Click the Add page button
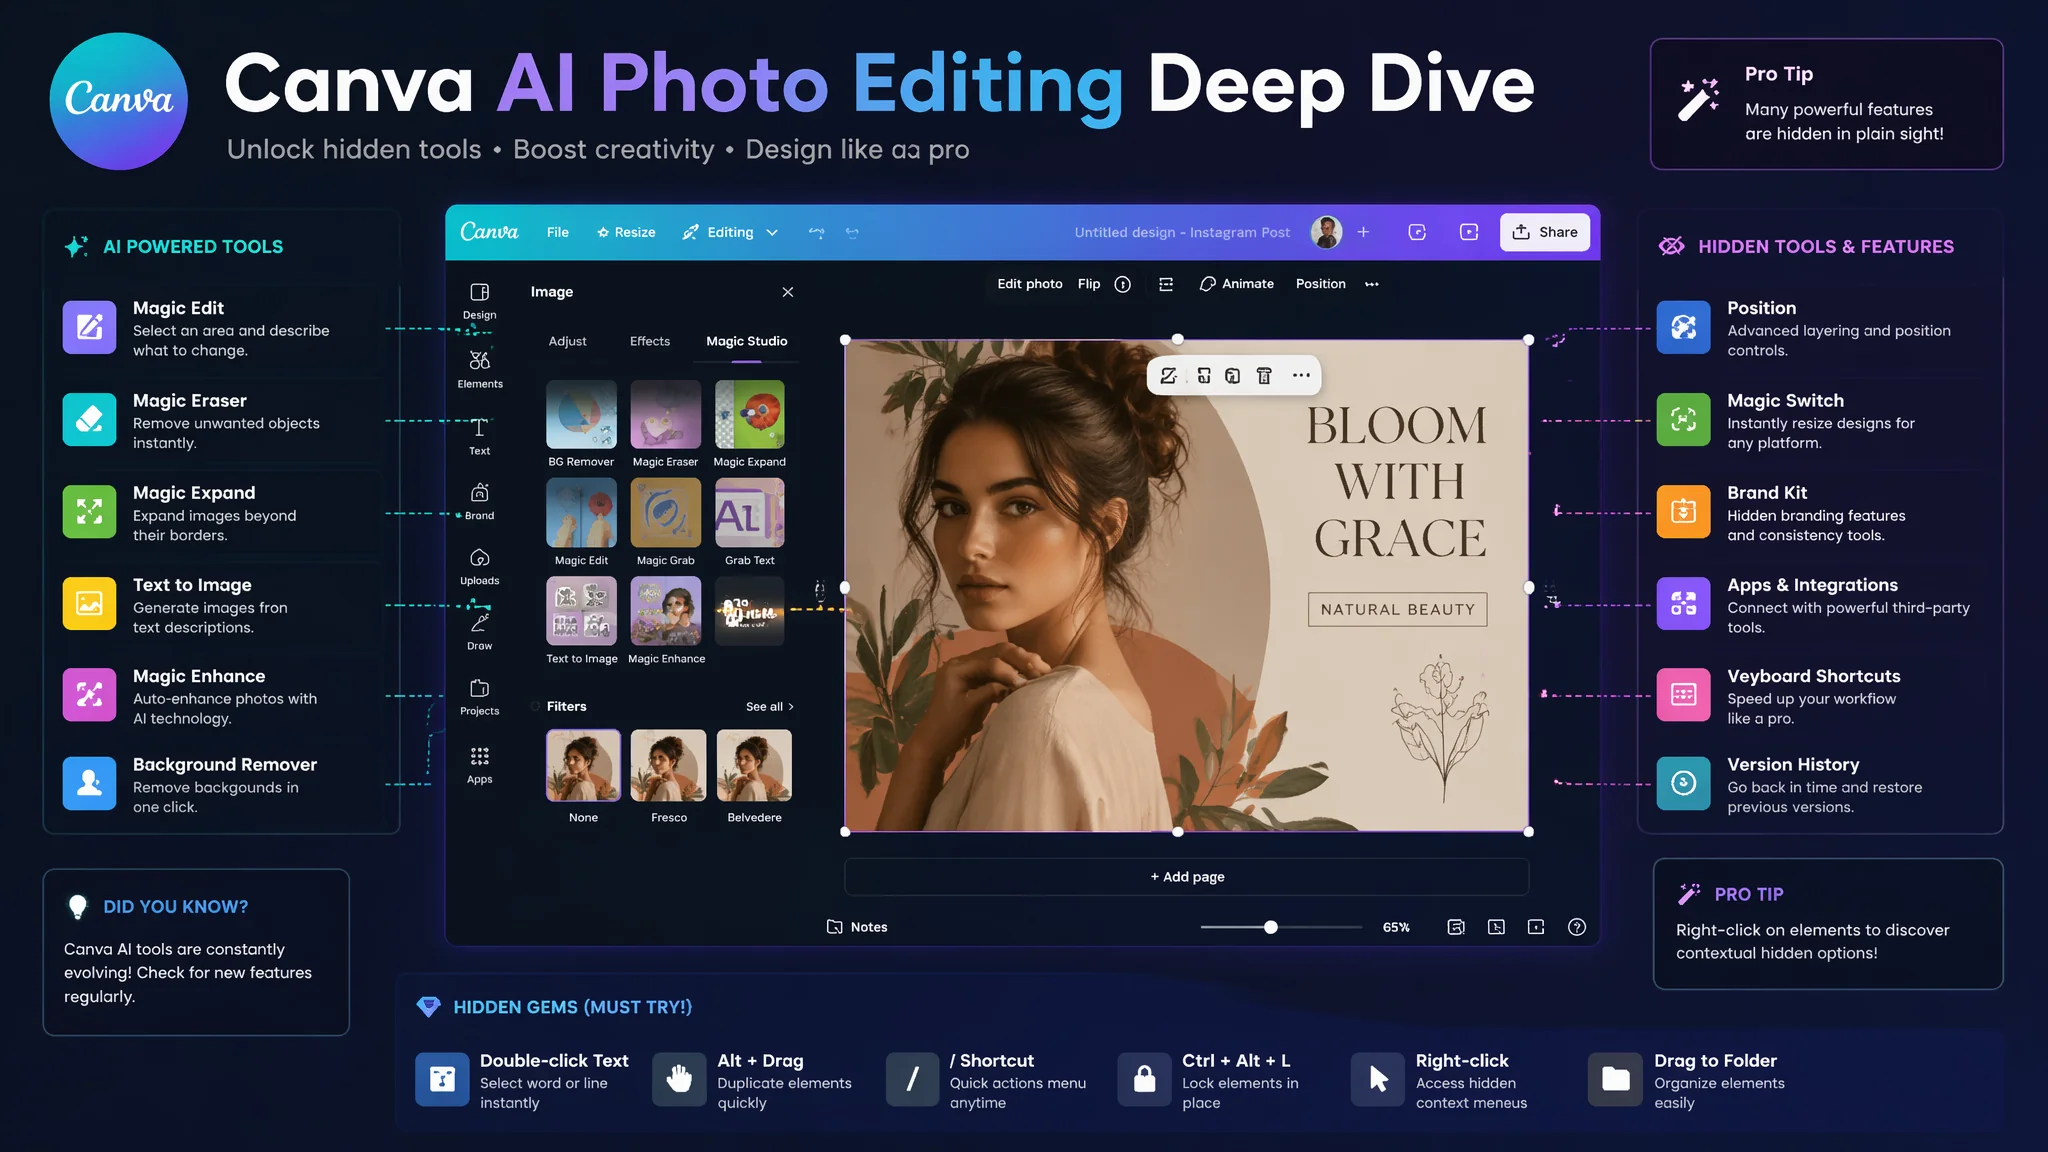 pyautogui.click(x=1187, y=876)
